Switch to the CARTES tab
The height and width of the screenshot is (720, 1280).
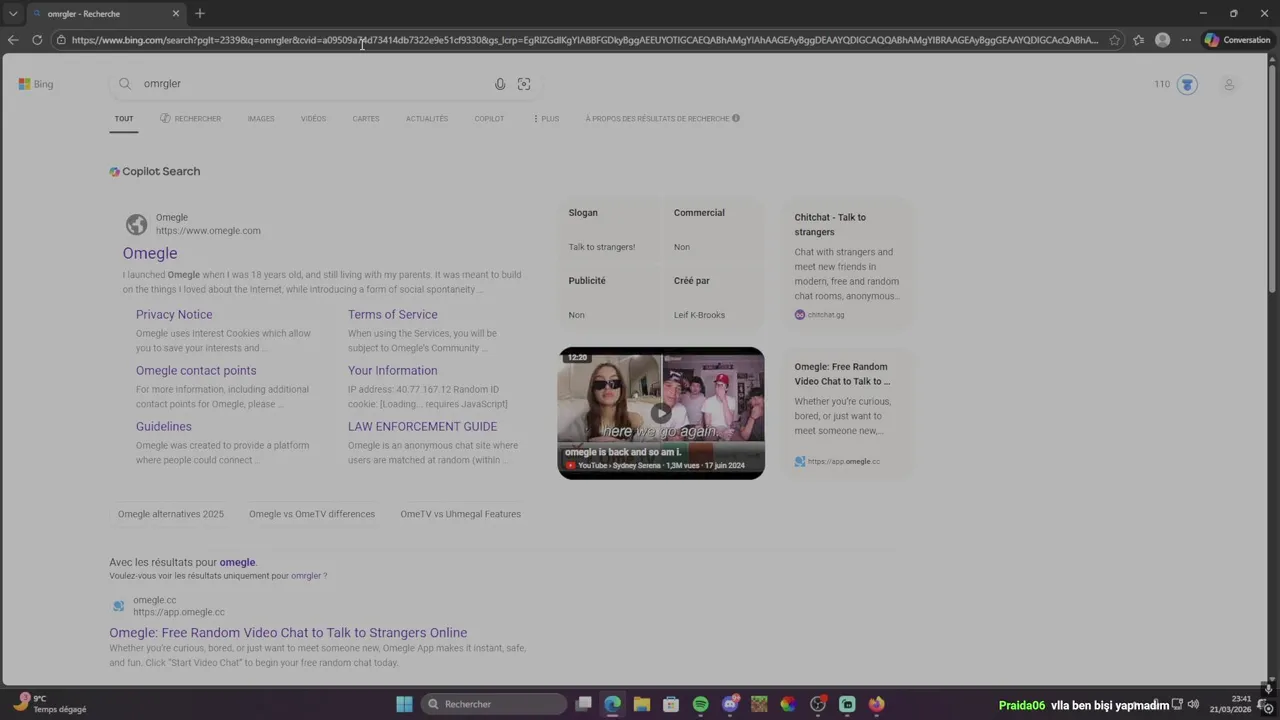point(366,118)
